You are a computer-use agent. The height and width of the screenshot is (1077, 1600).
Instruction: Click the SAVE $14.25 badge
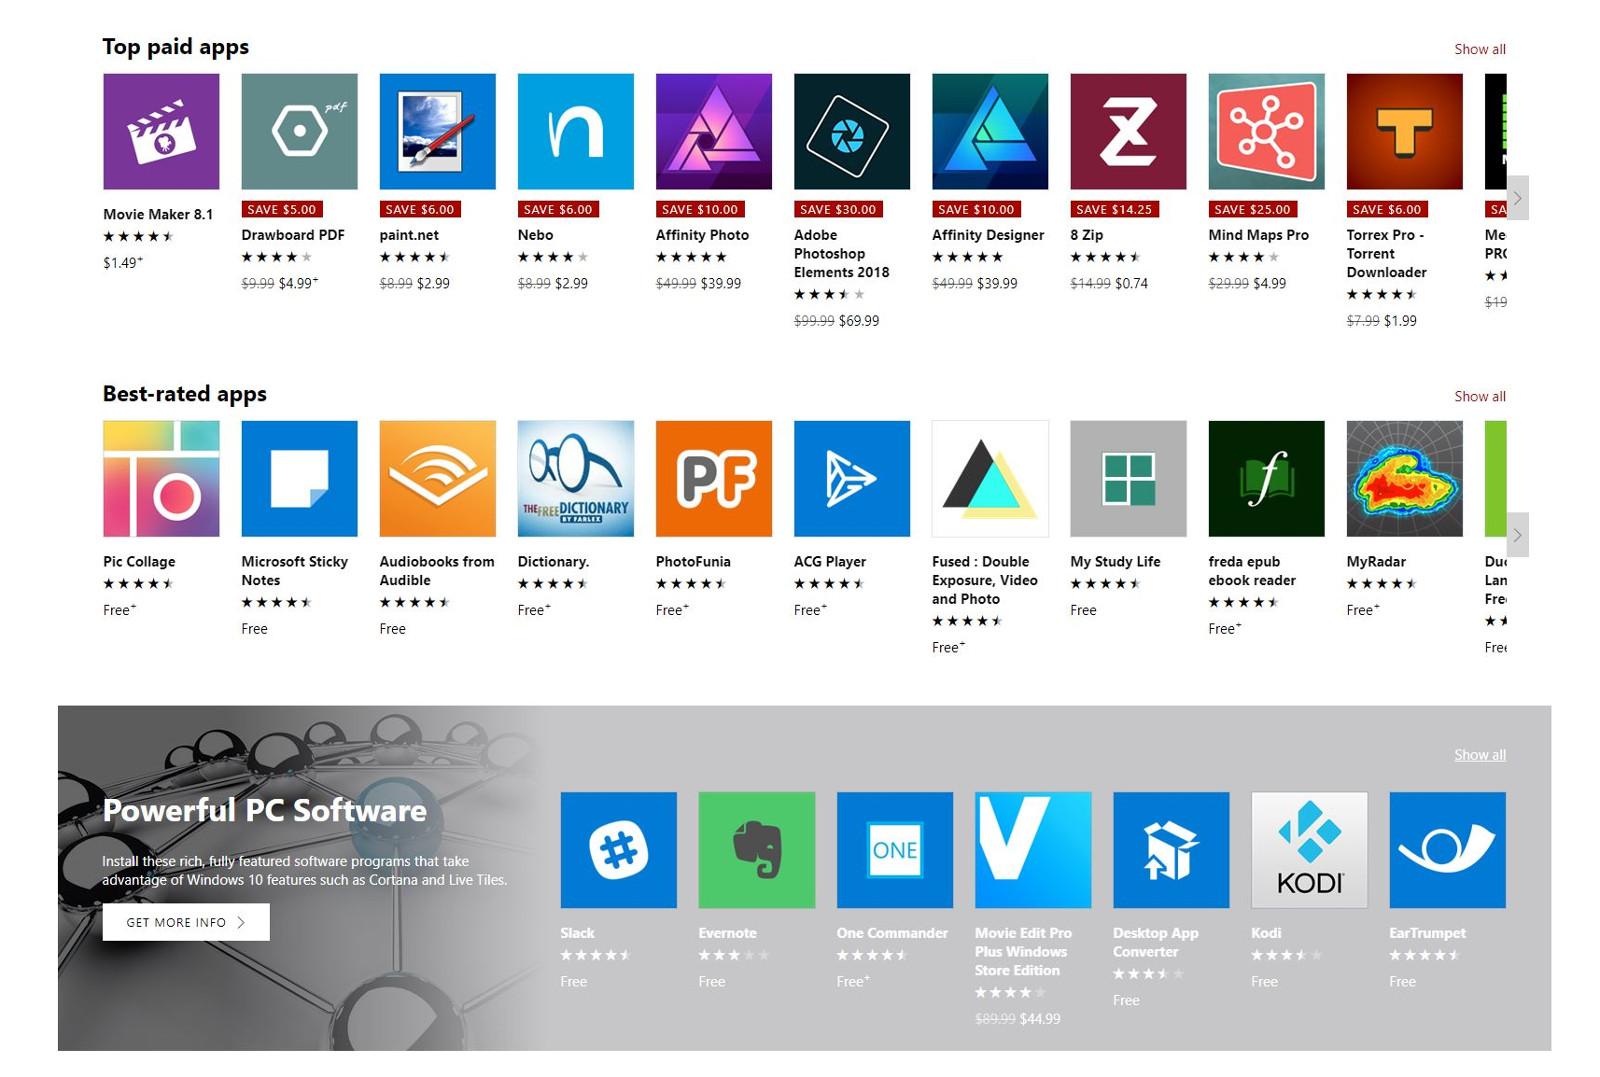(x=1114, y=209)
